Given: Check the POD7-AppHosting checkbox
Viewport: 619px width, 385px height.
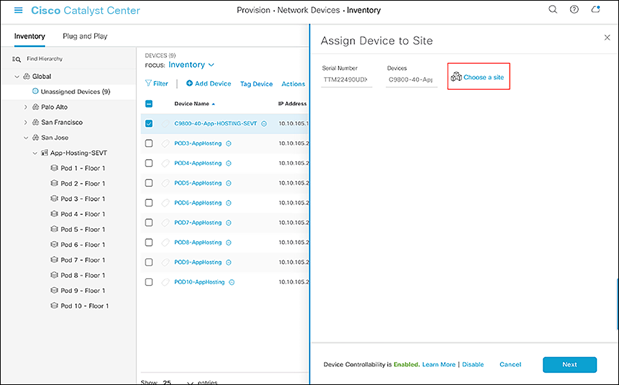Looking at the screenshot, I should click(149, 222).
